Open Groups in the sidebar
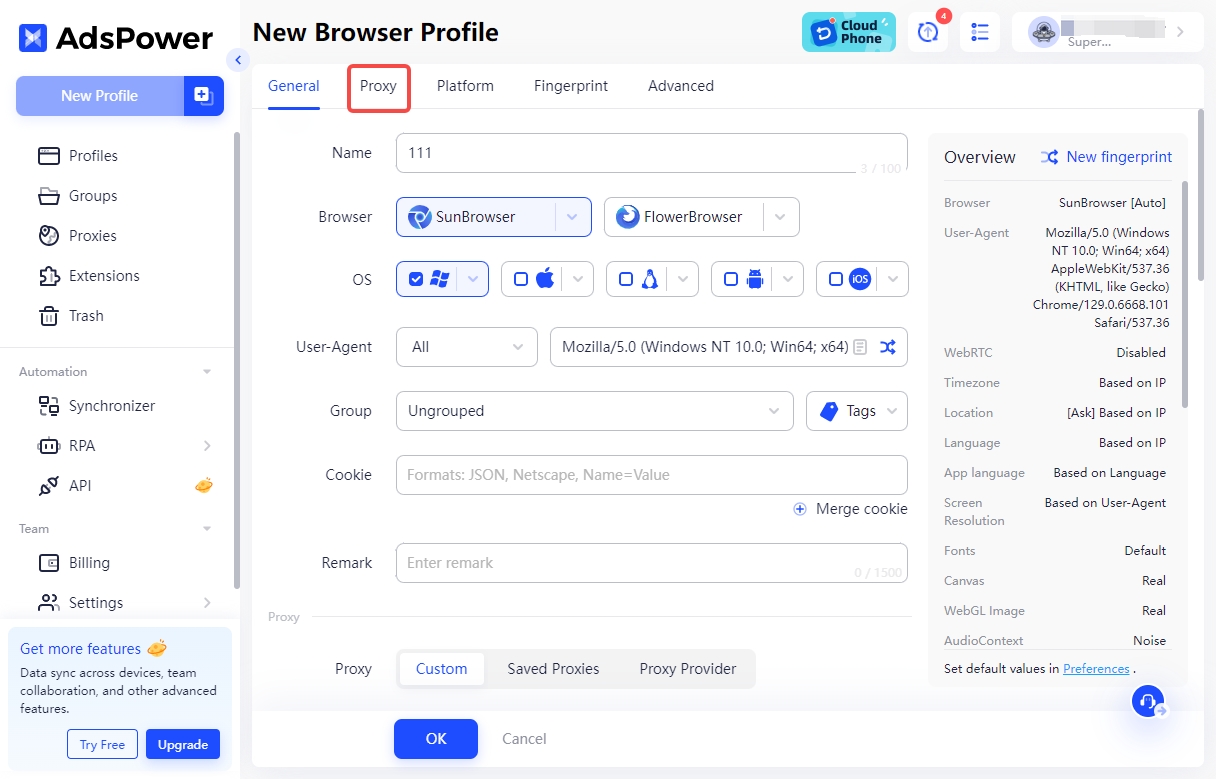 tap(93, 196)
